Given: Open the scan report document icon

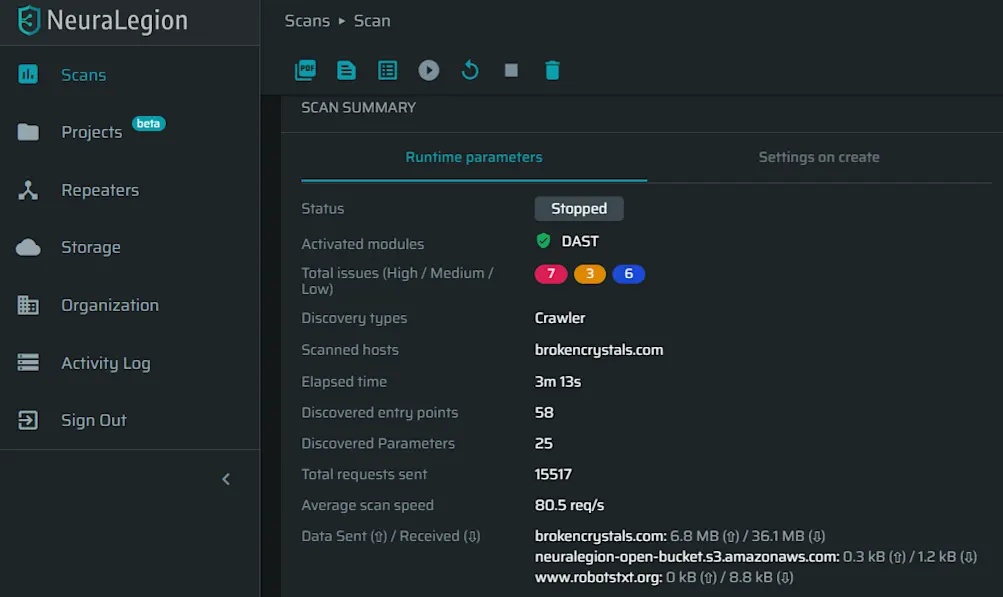Looking at the screenshot, I should click(x=346, y=70).
